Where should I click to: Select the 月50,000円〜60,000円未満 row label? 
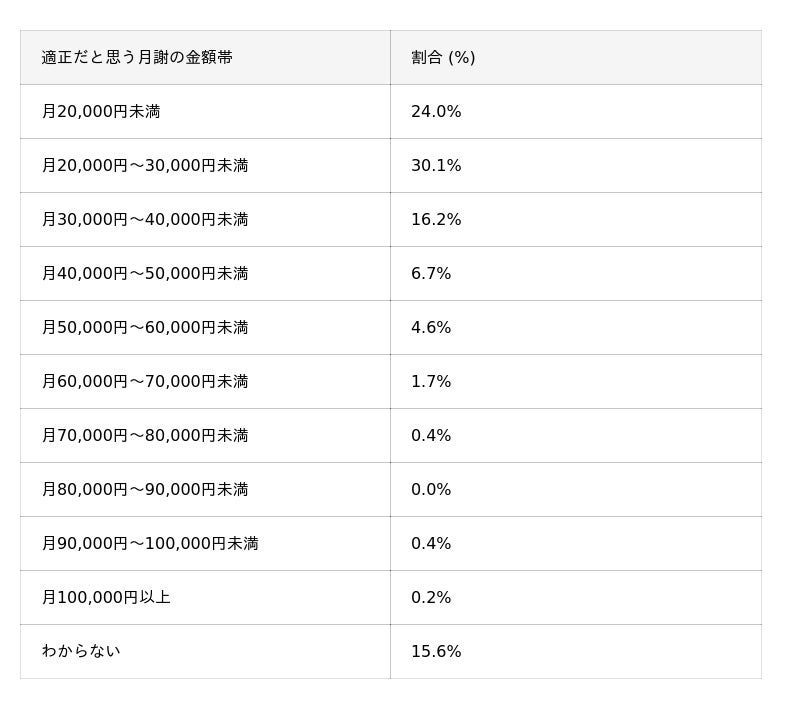[145, 328]
